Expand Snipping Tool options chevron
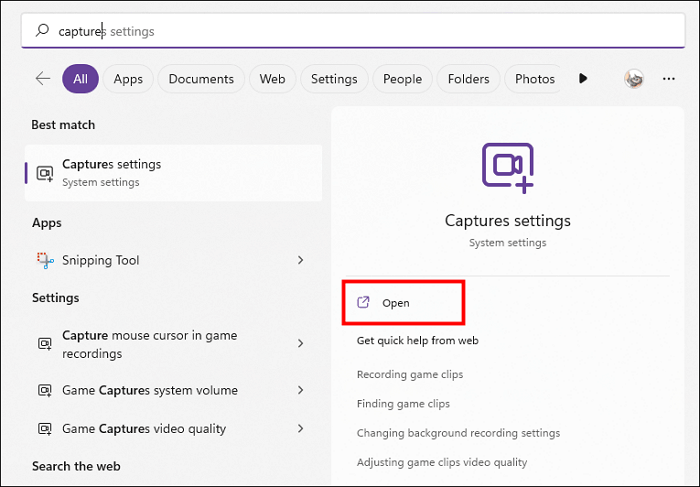Screen dimensions: 700x487 [x=300, y=260]
